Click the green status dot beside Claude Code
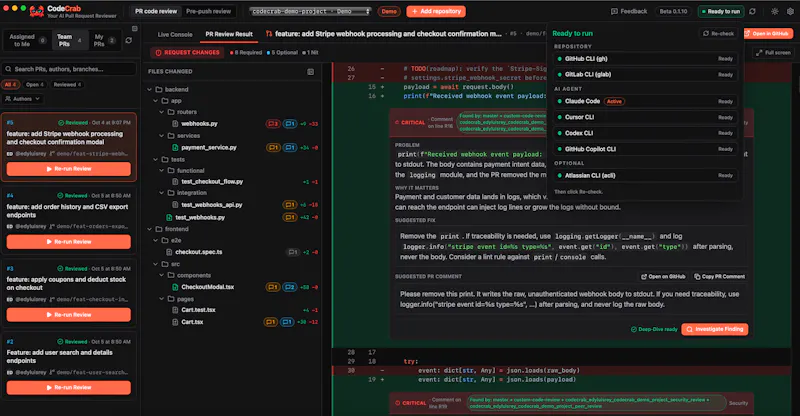This screenshot has width=800, height=416. click(x=560, y=101)
